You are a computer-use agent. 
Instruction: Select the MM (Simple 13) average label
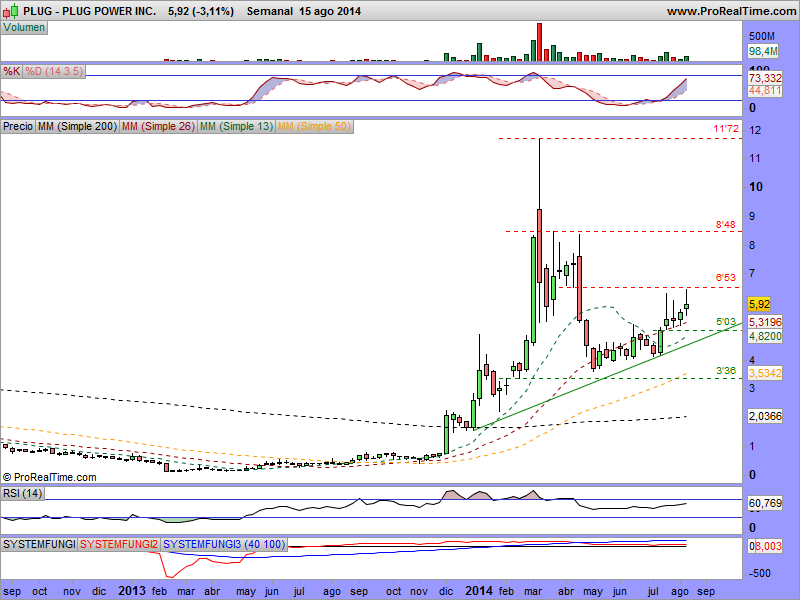pos(236,126)
